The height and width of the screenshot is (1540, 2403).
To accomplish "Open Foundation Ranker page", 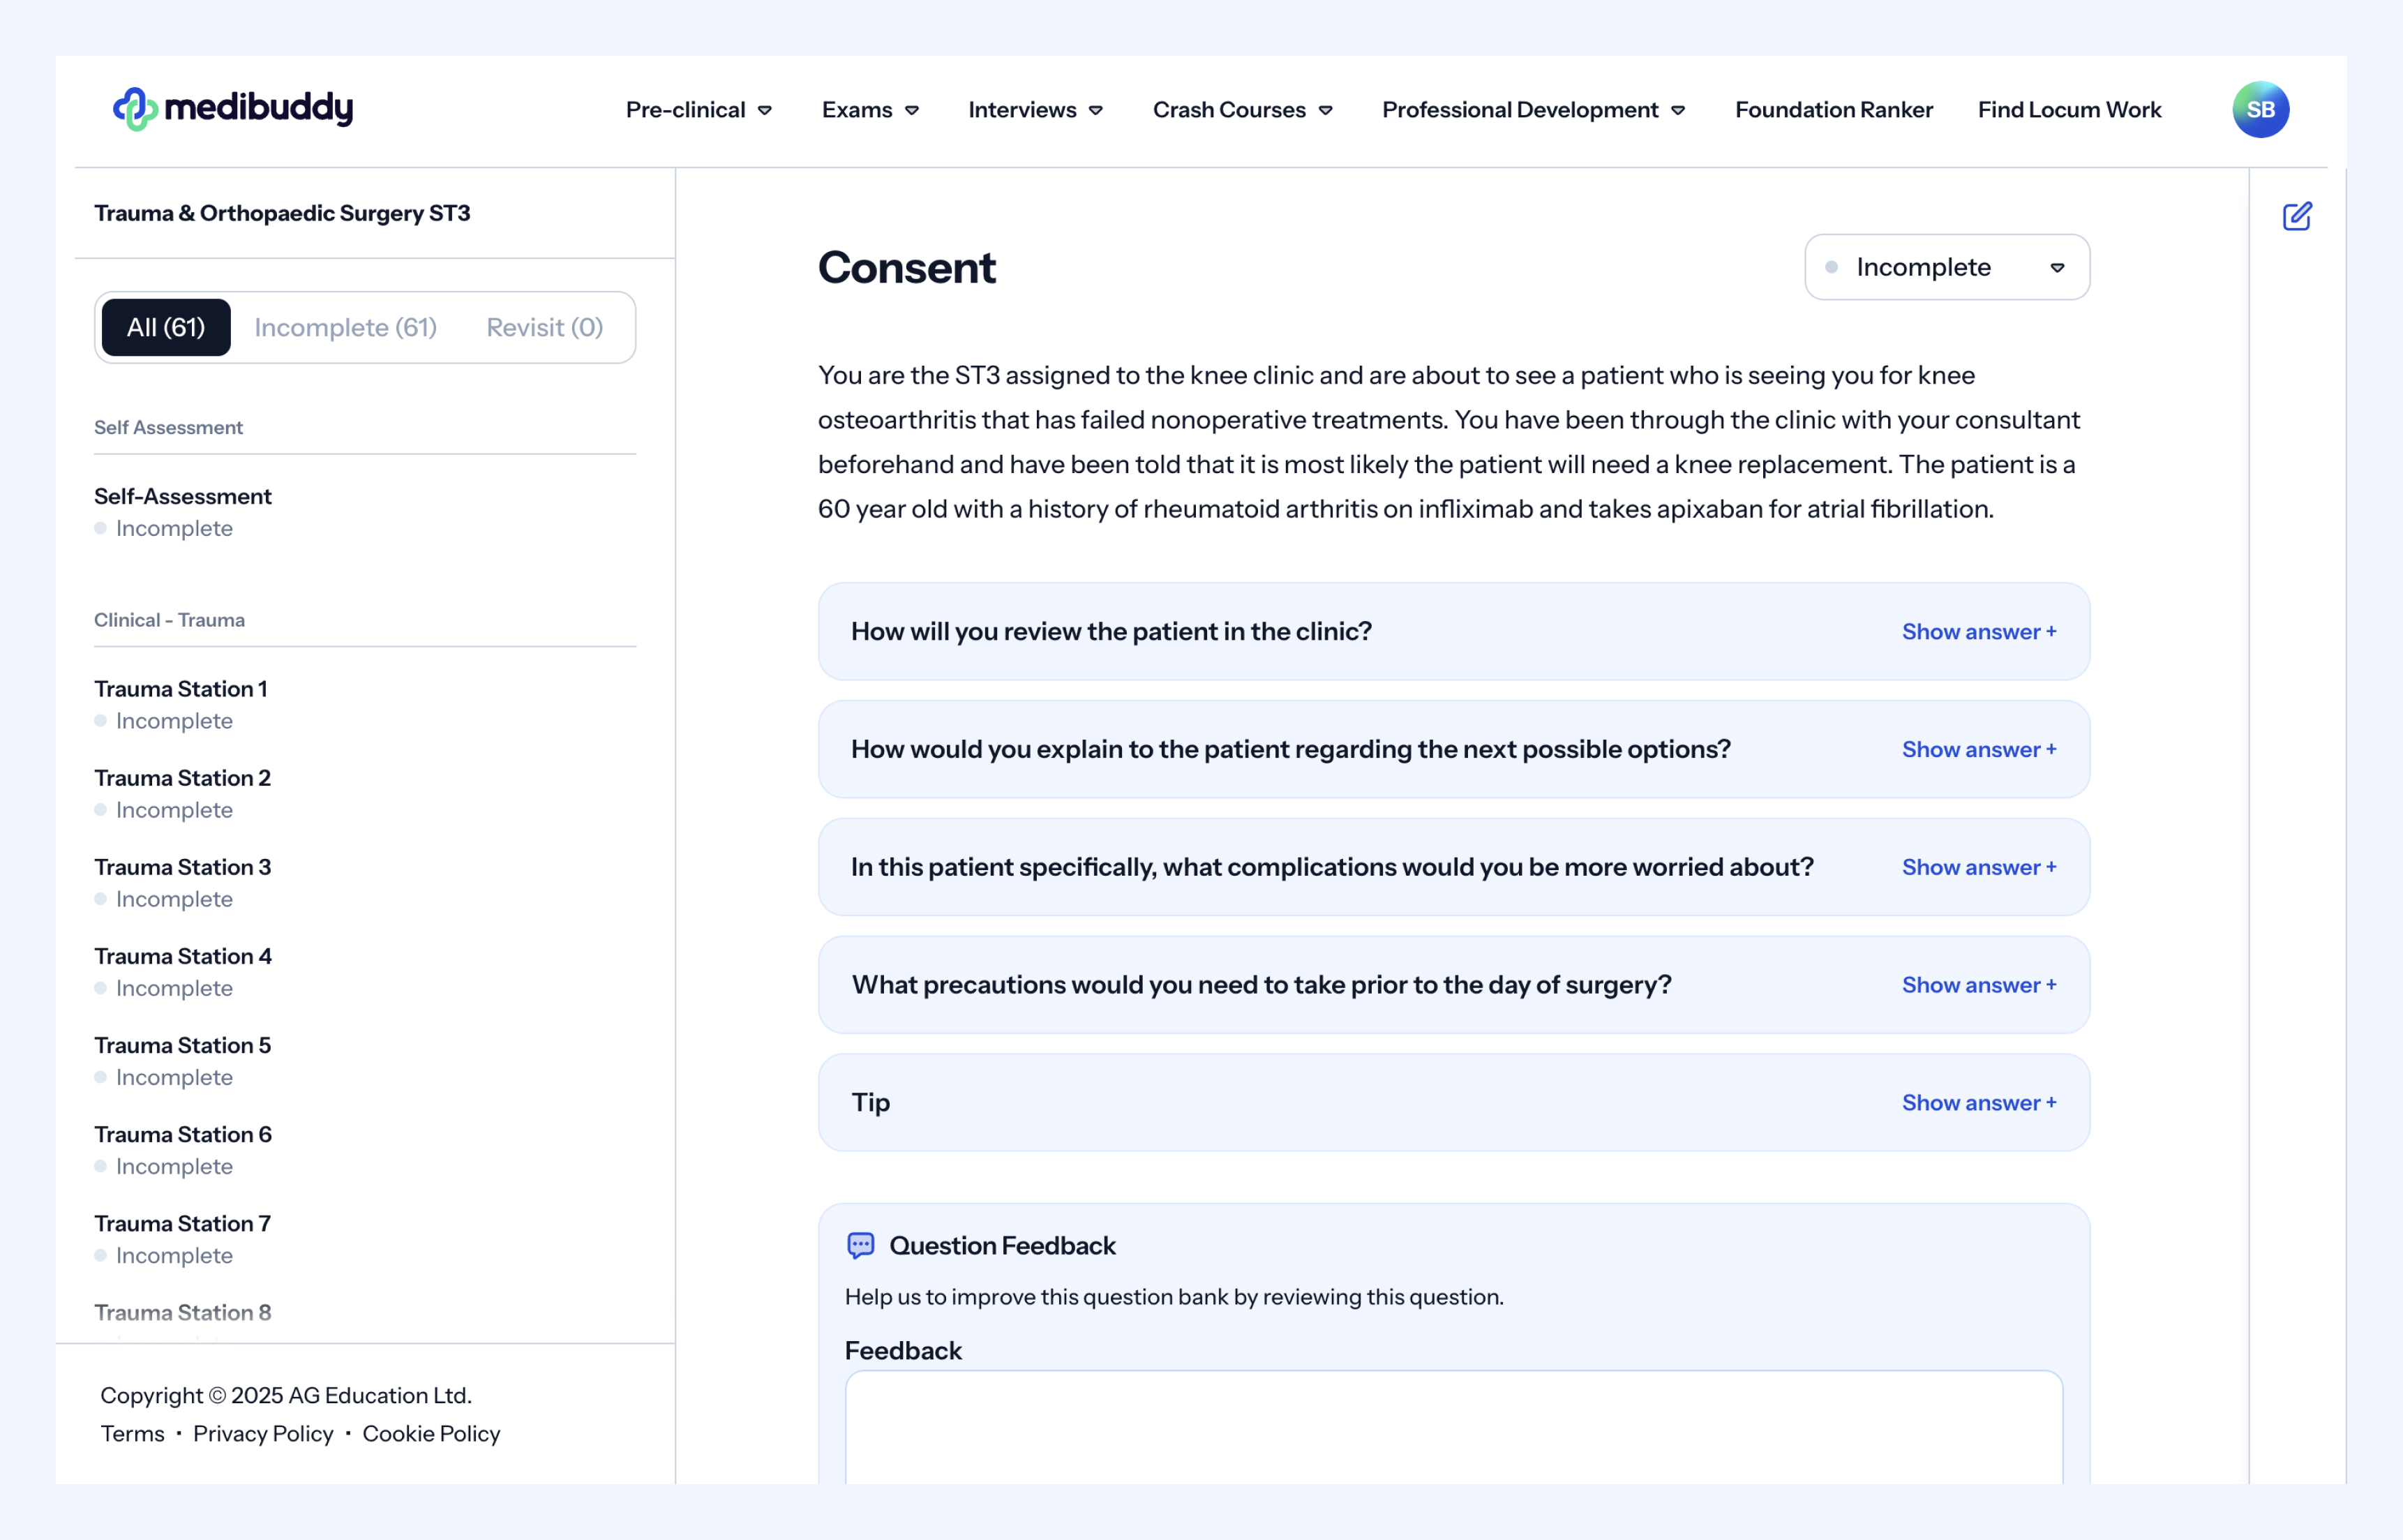I will click(x=1833, y=110).
